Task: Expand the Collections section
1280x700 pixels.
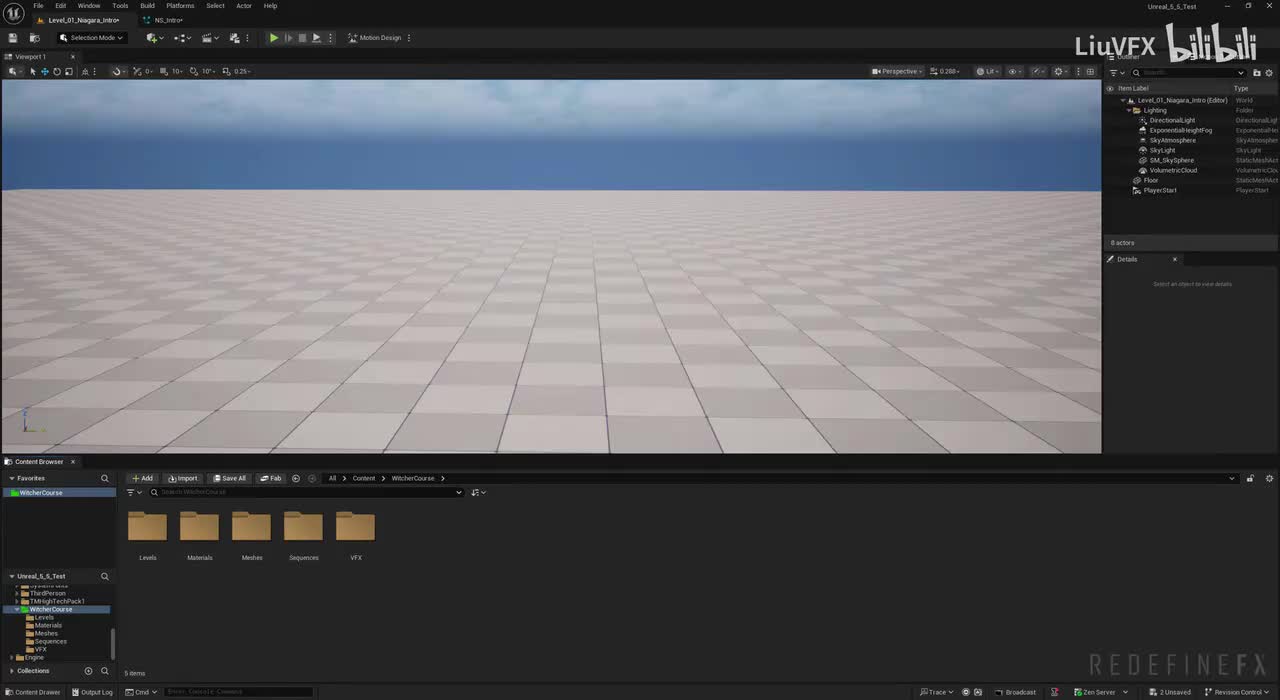Action: pyautogui.click(x=12, y=671)
